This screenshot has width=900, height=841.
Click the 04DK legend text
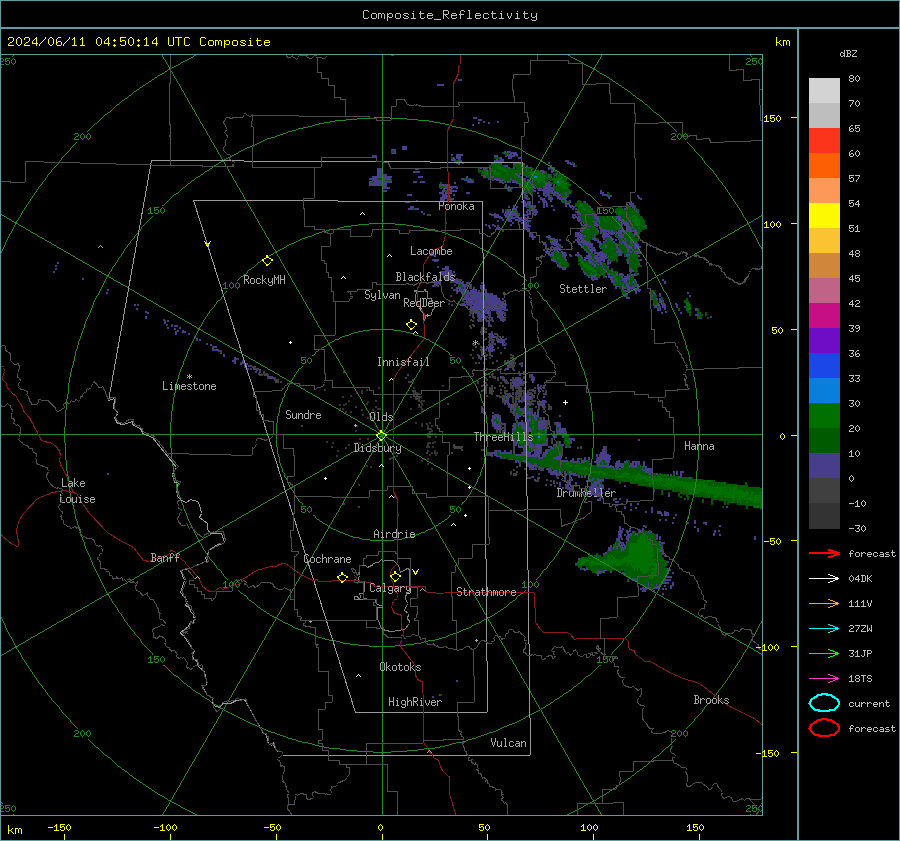click(x=860, y=579)
